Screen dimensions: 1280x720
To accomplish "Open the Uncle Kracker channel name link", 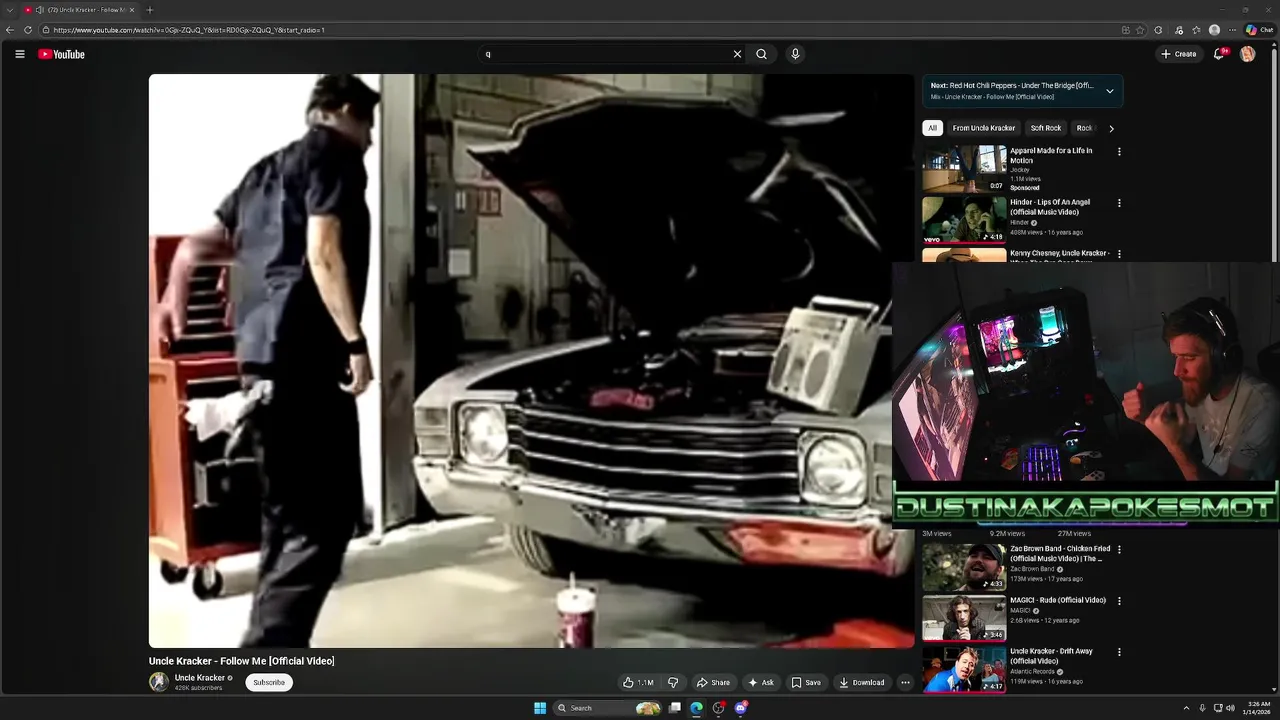I will coord(200,678).
